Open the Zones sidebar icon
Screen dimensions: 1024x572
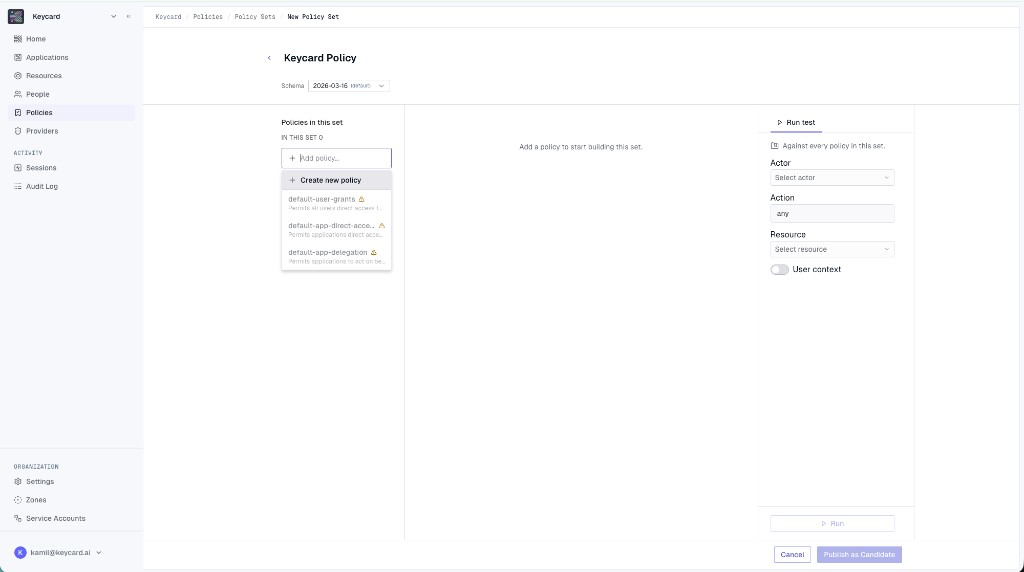click(x=18, y=500)
